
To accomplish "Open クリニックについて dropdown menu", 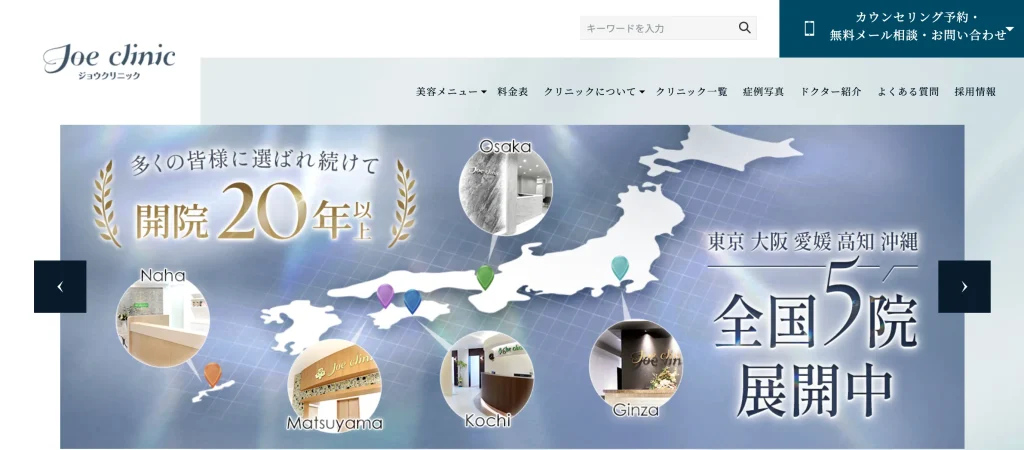I will [594, 92].
